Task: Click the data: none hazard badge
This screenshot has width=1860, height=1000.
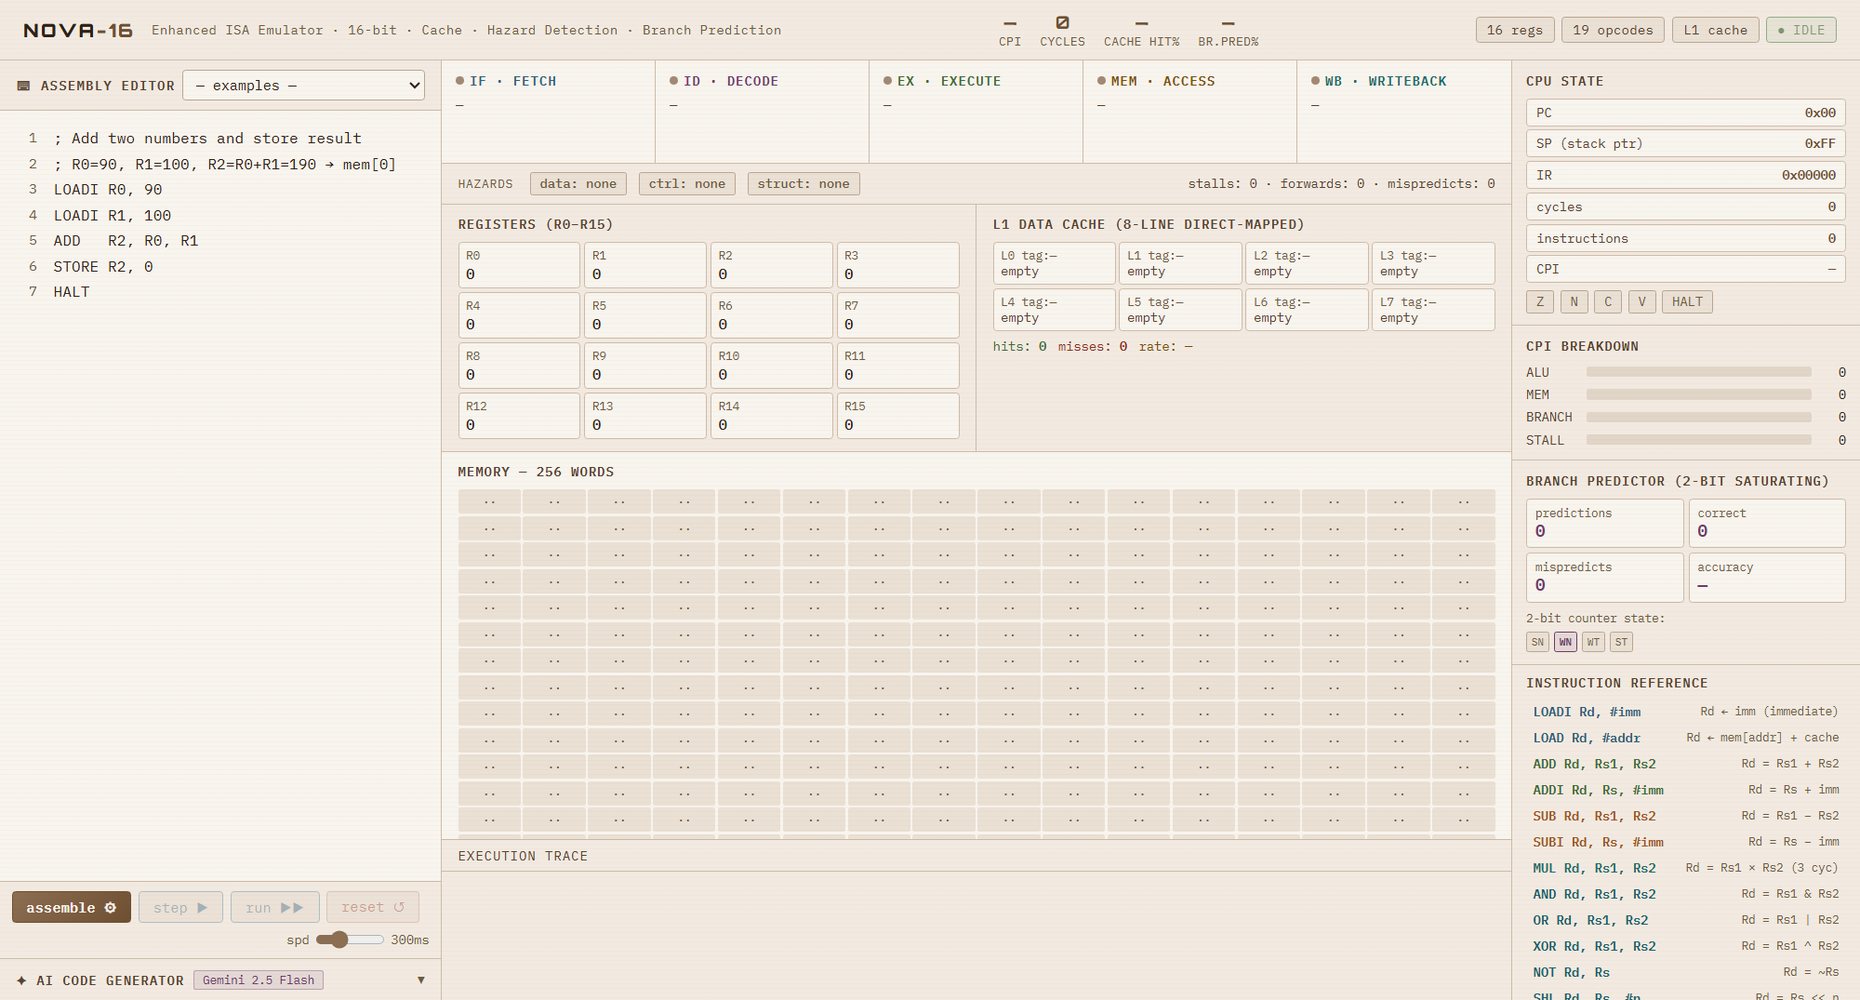Action: click(578, 184)
